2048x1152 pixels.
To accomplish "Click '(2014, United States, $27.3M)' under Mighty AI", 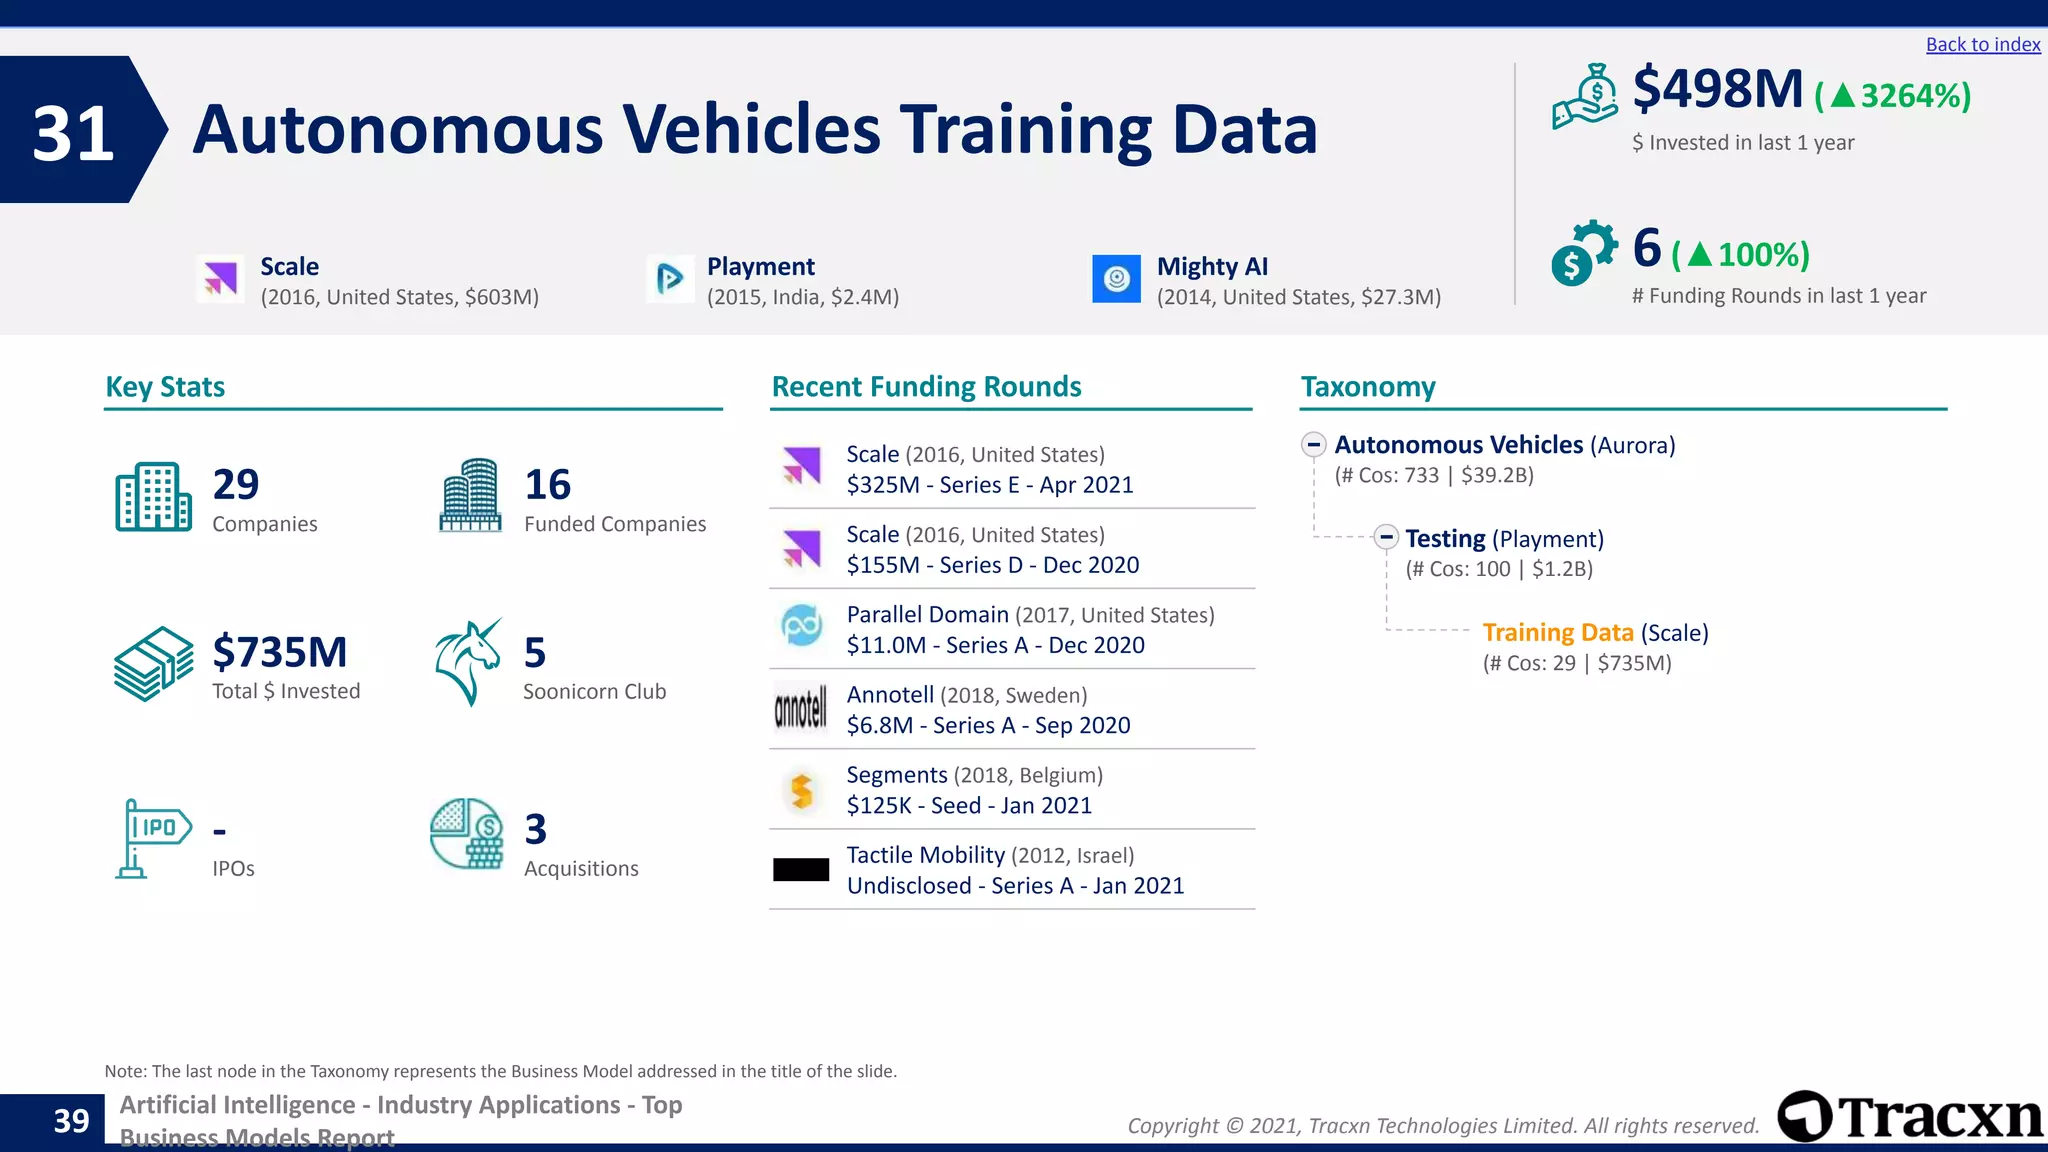I will tap(1299, 297).
